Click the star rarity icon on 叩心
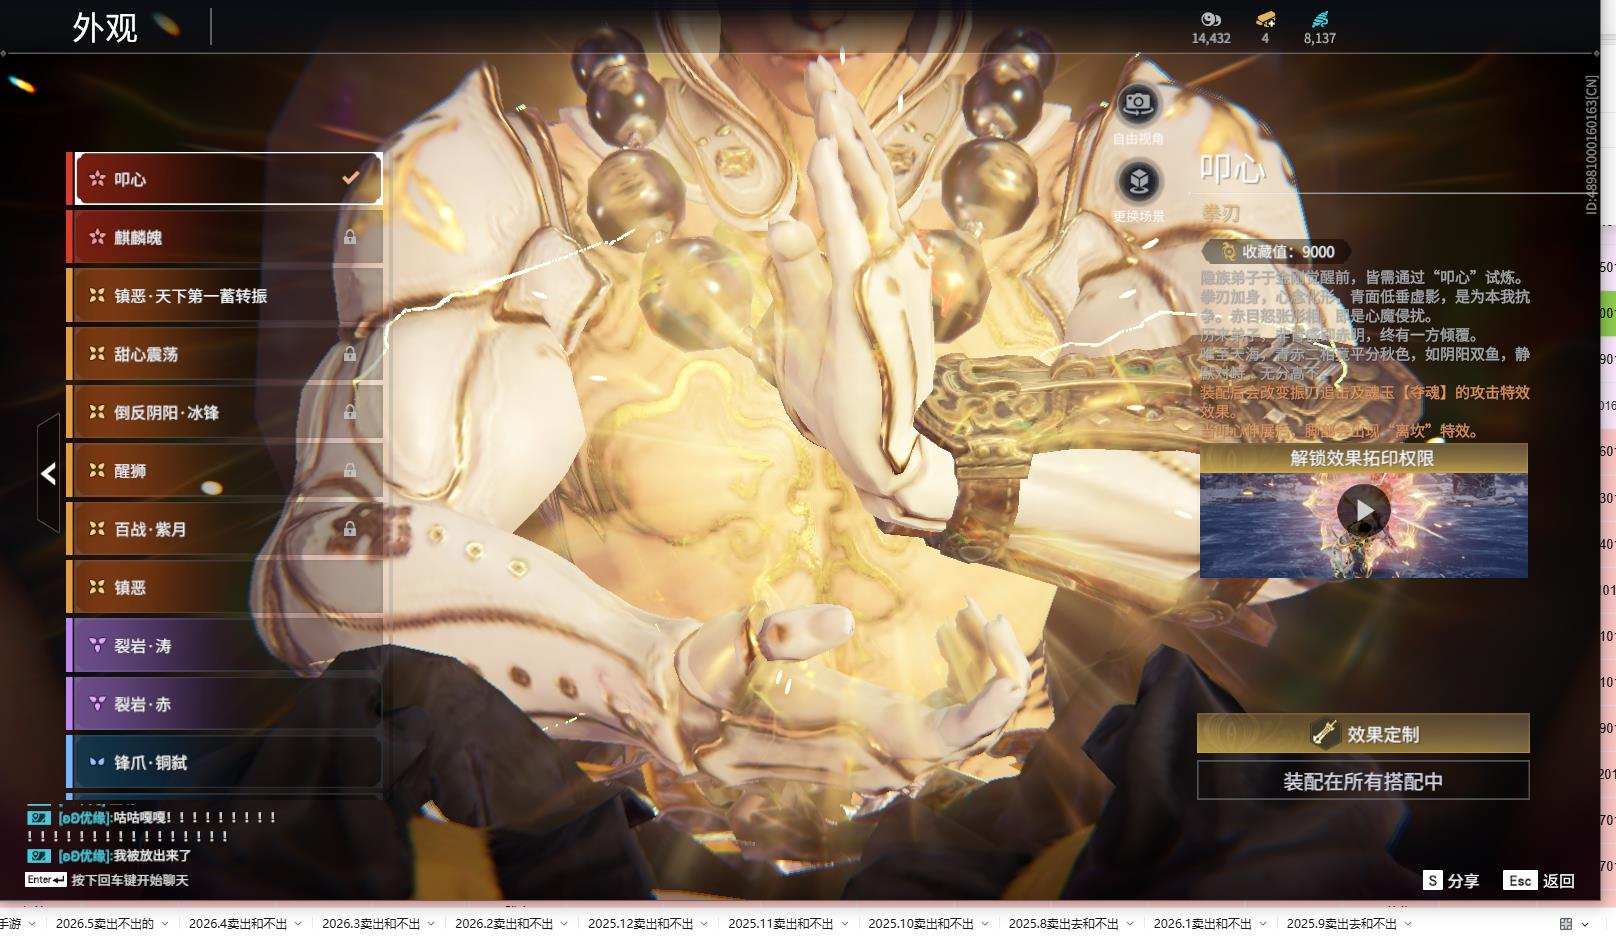The height and width of the screenshot is (939, 1616). click(97, 179)
